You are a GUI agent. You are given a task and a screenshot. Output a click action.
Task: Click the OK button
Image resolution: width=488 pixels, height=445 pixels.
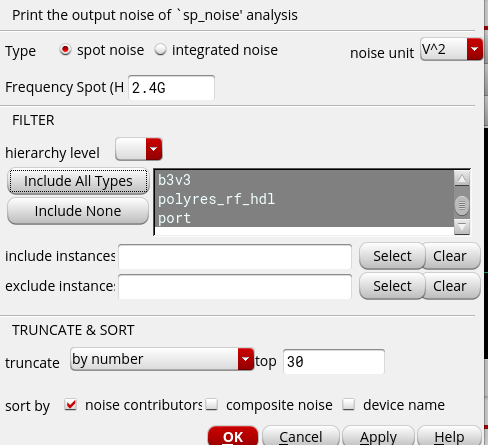pos(233,436)
